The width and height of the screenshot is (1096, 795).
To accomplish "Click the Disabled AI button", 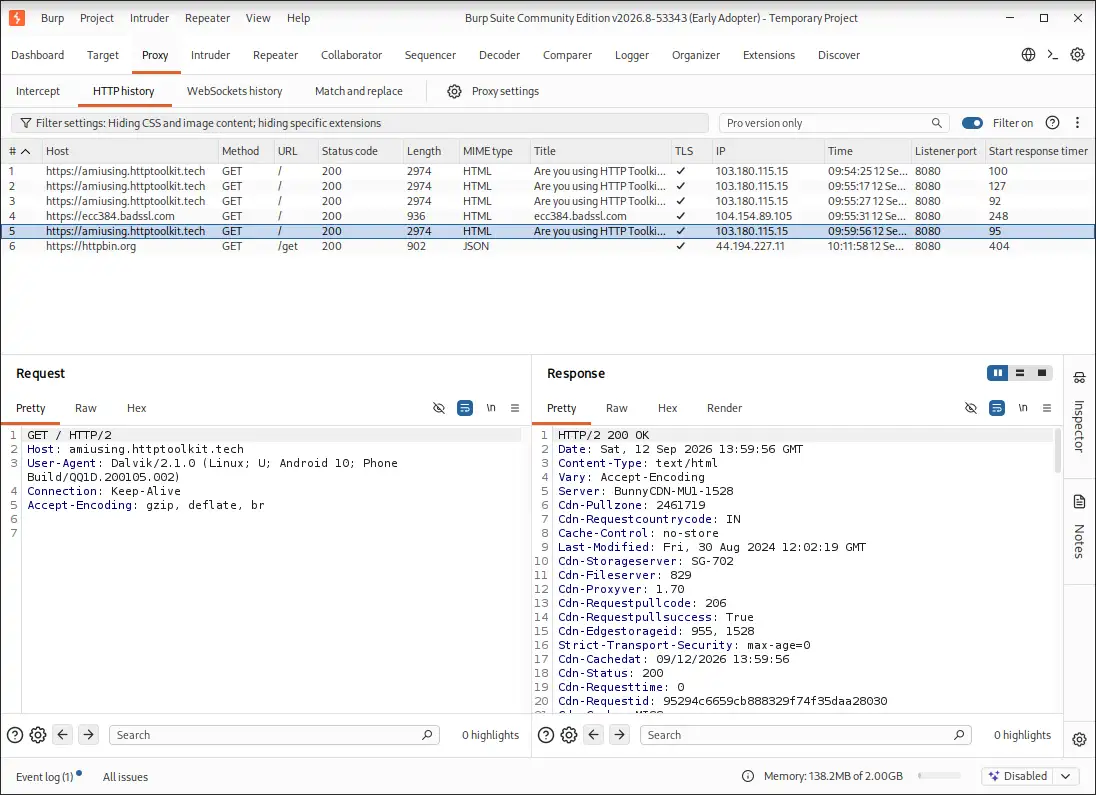I will click(1018, 776).
